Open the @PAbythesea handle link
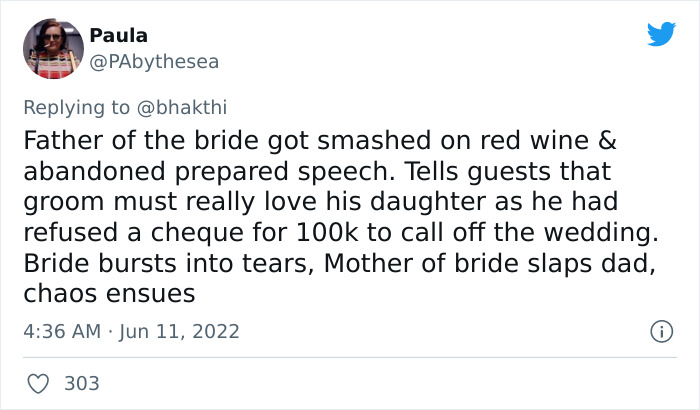700x410 pixels. click(x=154, y=62)
